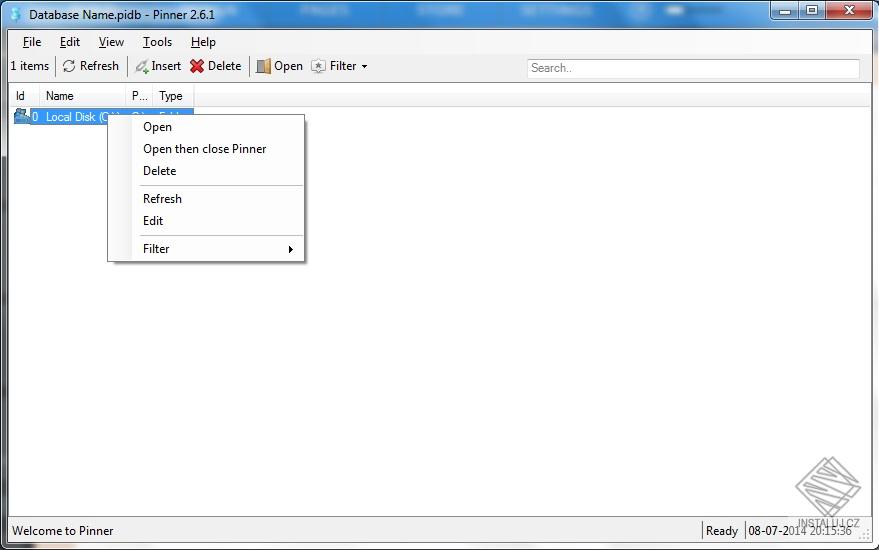879x550 pixels.
Task: Click the Pinner app icon in title bar
Action: 16,14
